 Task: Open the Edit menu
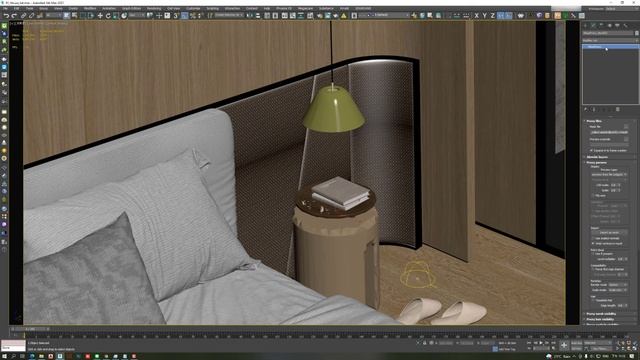coord(16,8)
